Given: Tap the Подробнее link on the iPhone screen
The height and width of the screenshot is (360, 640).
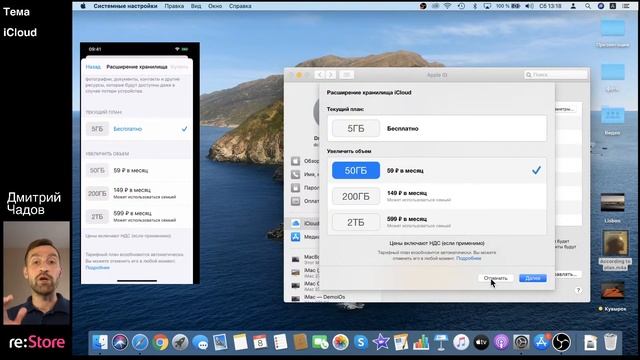Looking at the screenshot, I should 98,267.
